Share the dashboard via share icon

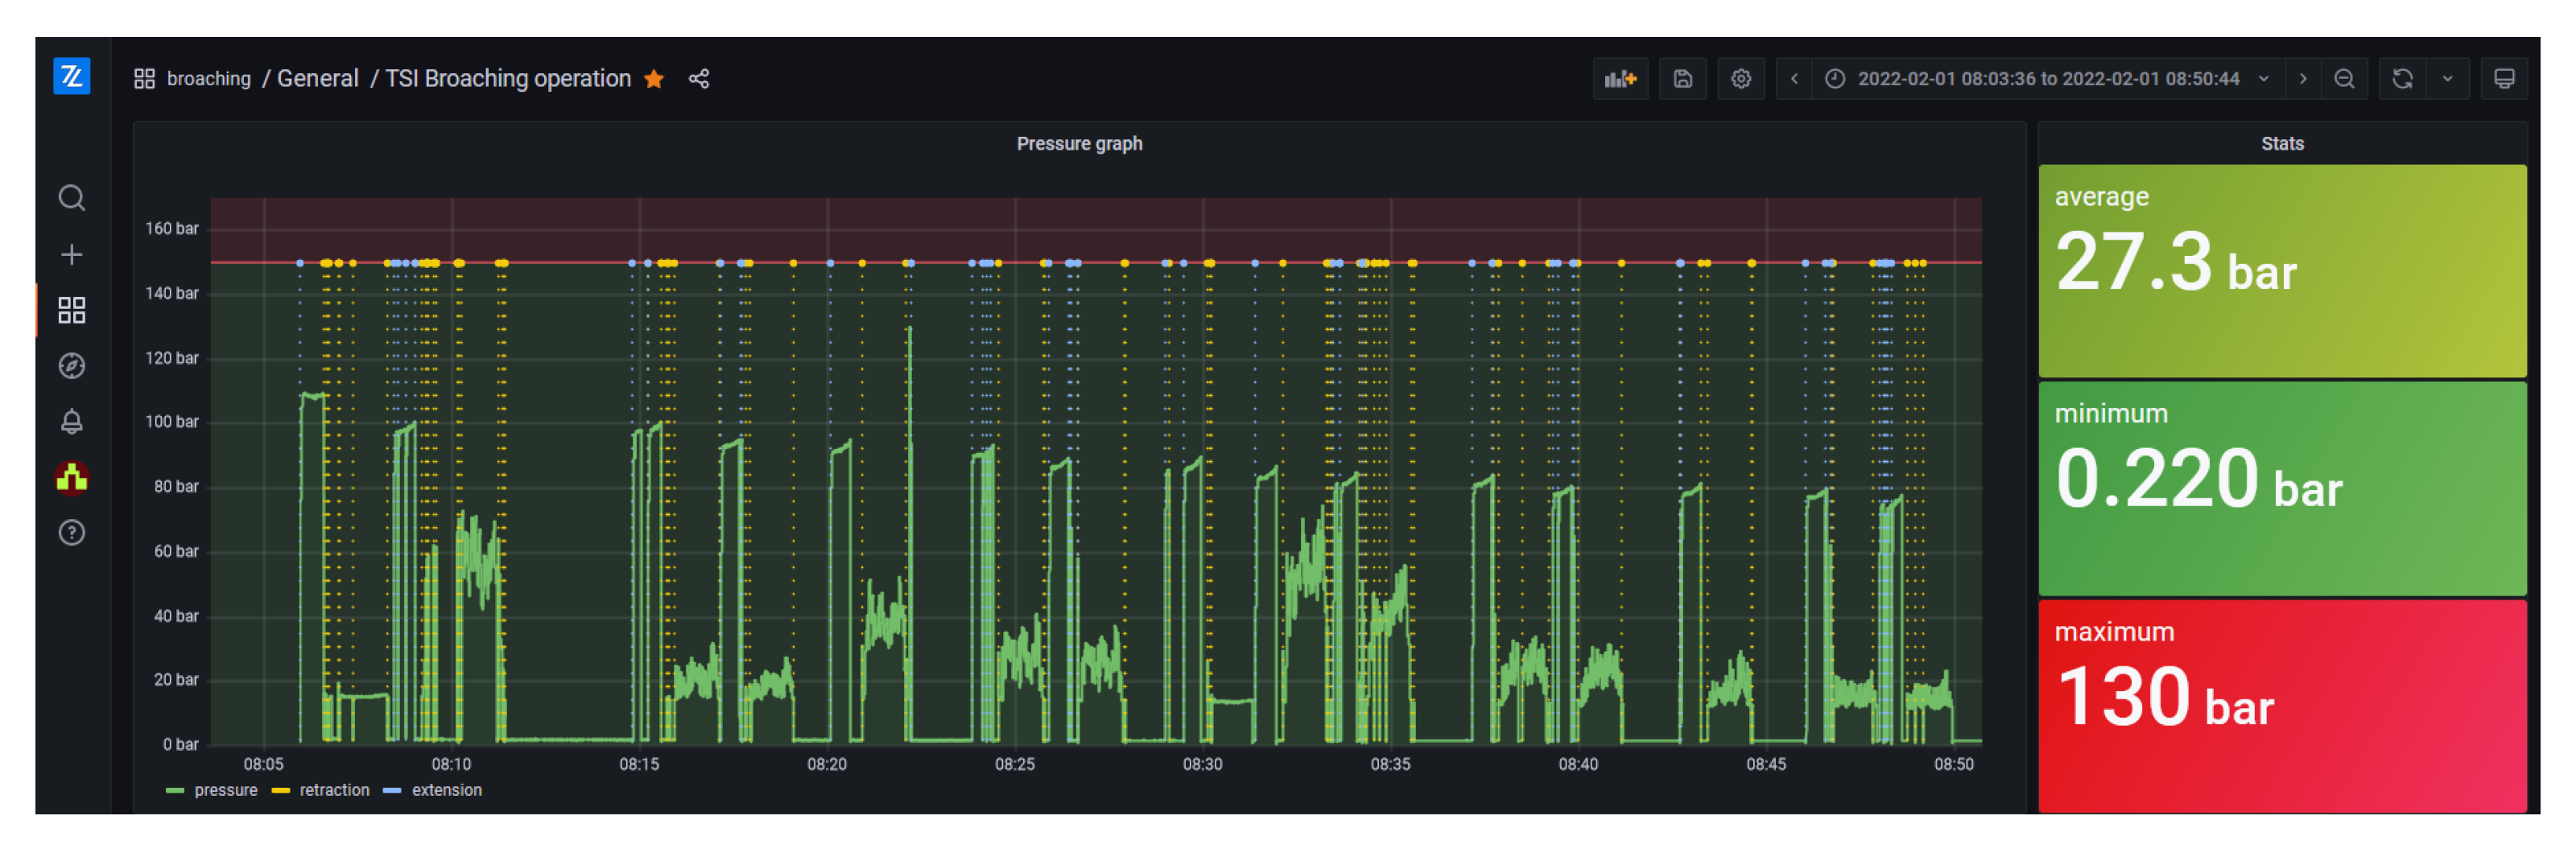click(699, 79)
